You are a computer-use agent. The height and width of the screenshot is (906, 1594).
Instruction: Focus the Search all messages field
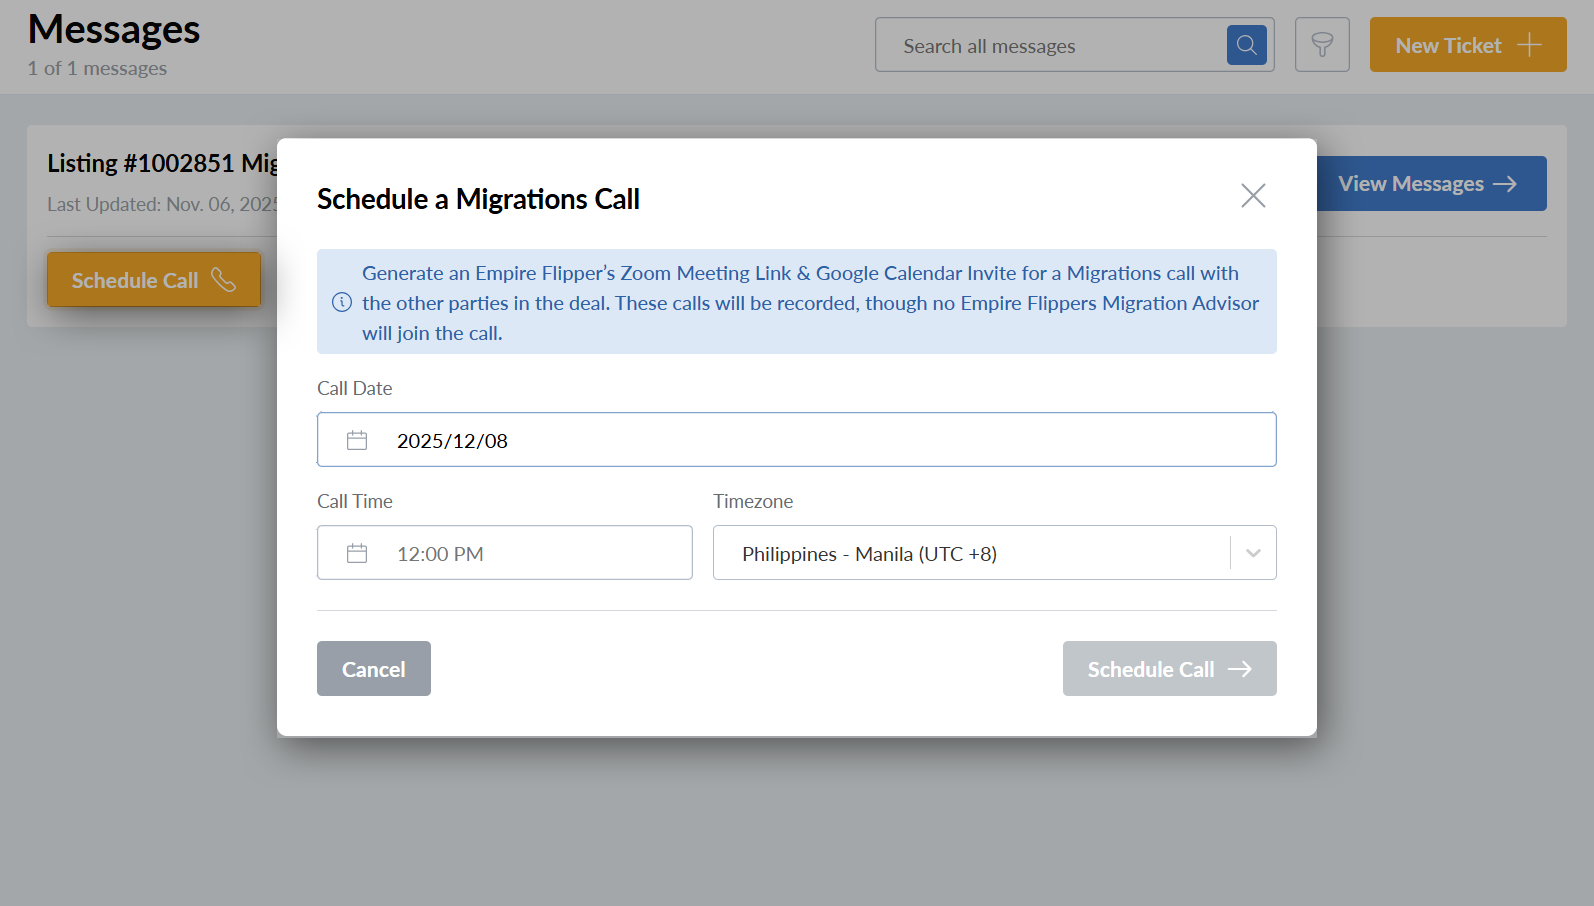tap(1050, 46)
